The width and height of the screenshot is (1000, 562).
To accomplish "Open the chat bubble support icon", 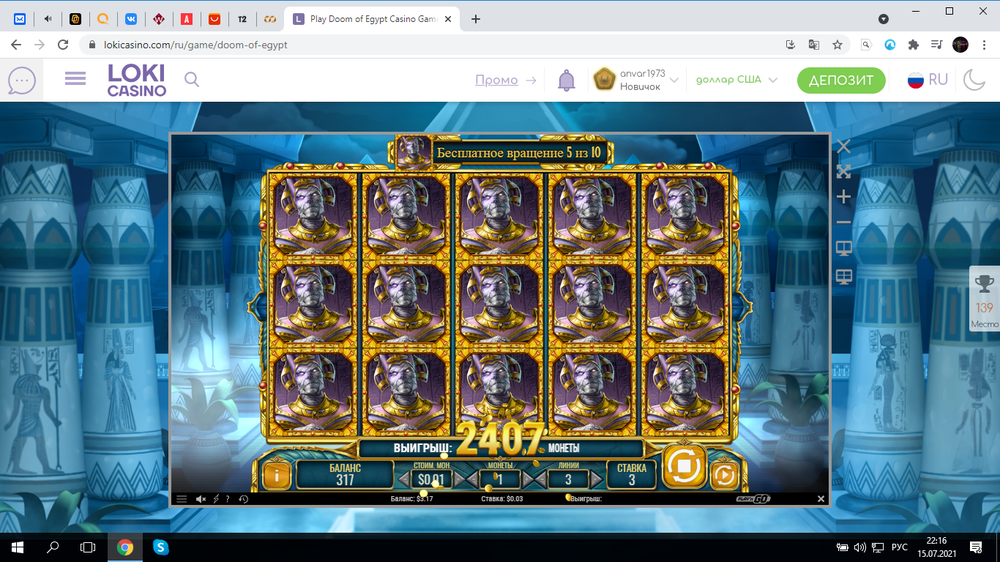I will tap(22, 80).
